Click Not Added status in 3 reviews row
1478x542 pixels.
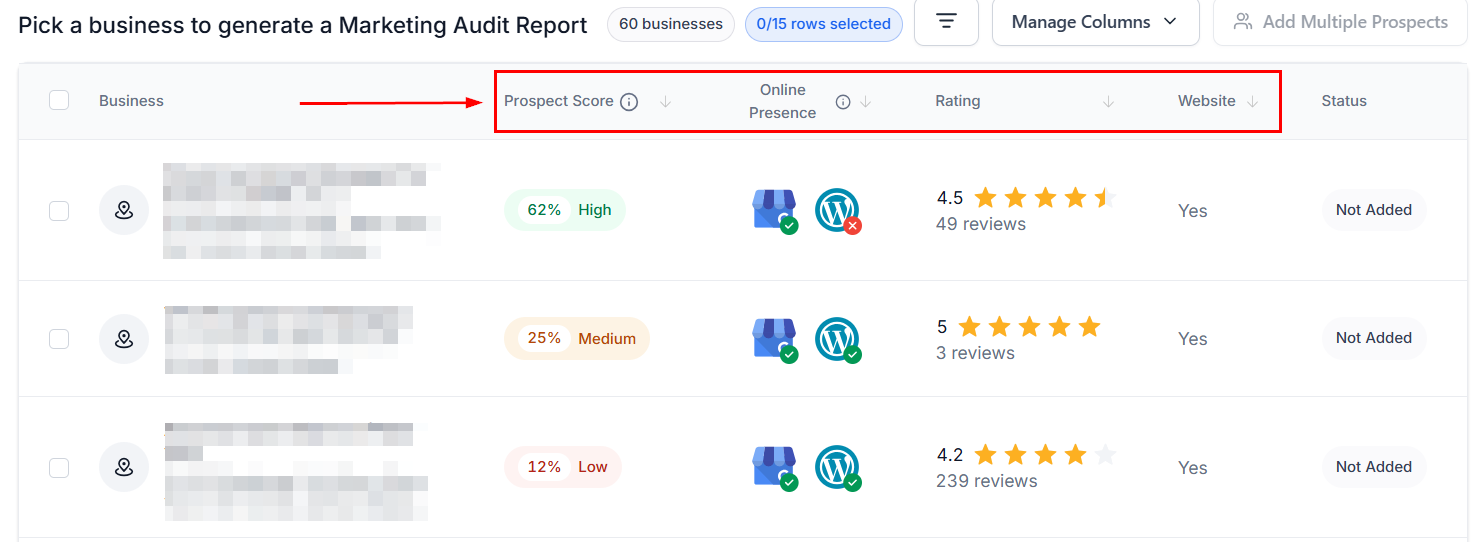tap(1374, 338)
